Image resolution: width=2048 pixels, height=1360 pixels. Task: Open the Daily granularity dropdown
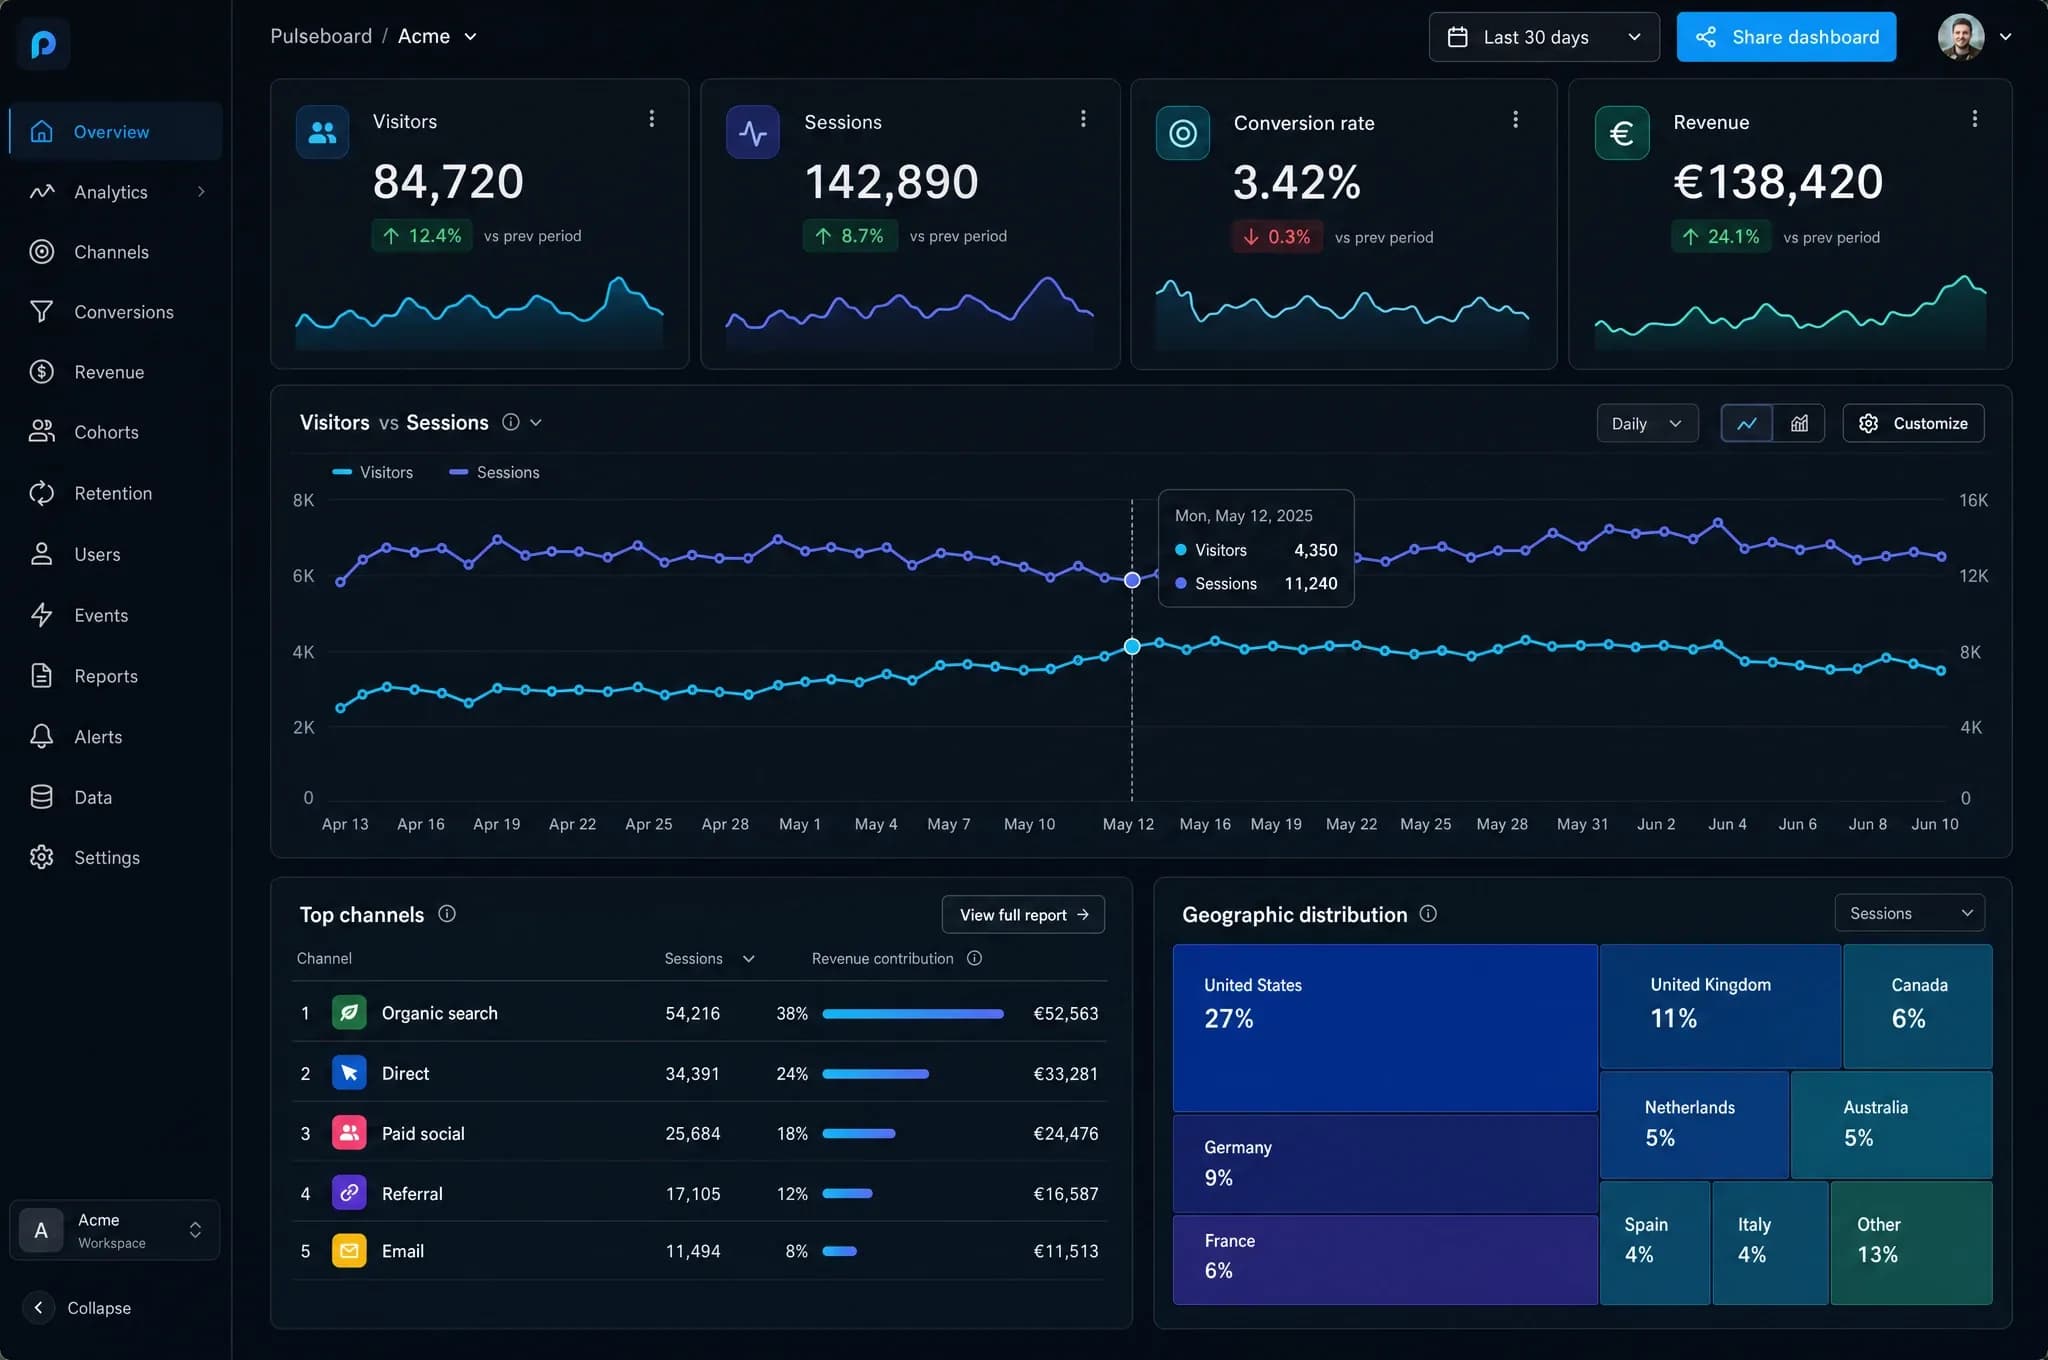point(1647,424)
